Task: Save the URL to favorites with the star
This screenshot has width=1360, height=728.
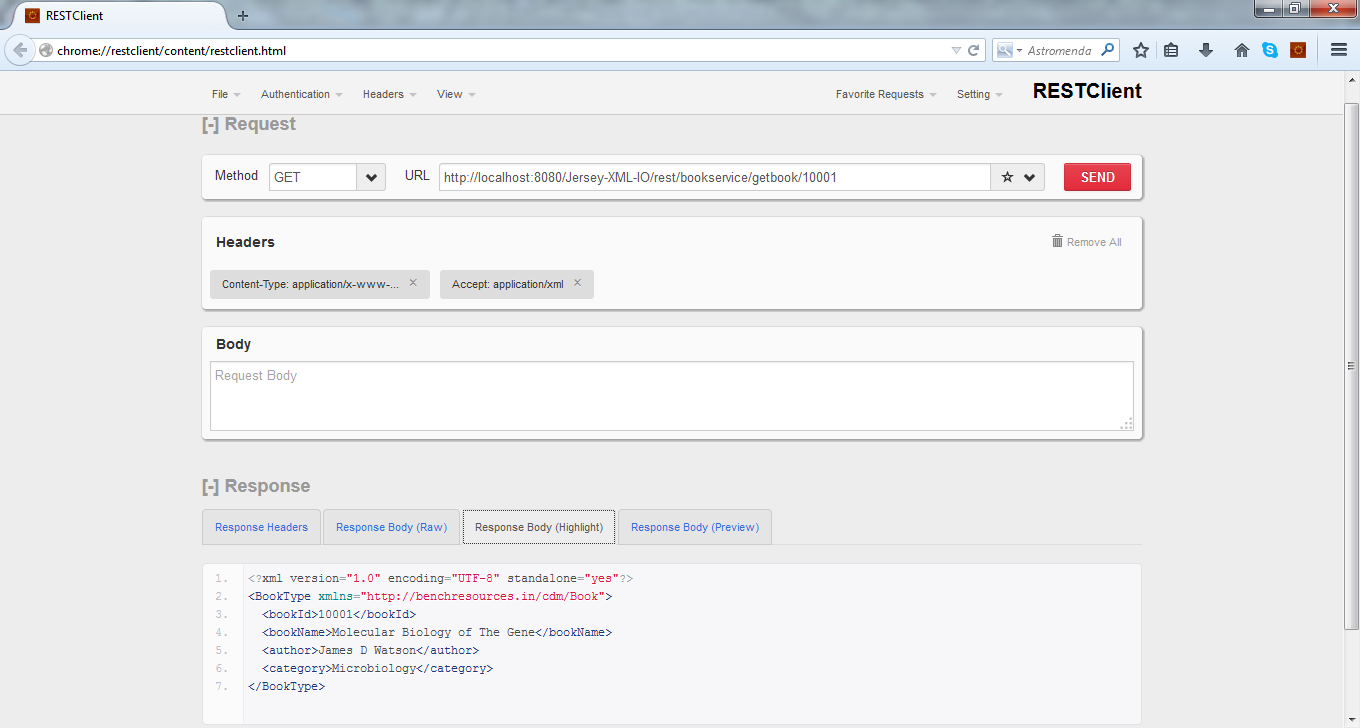Action: [1007, 177]
